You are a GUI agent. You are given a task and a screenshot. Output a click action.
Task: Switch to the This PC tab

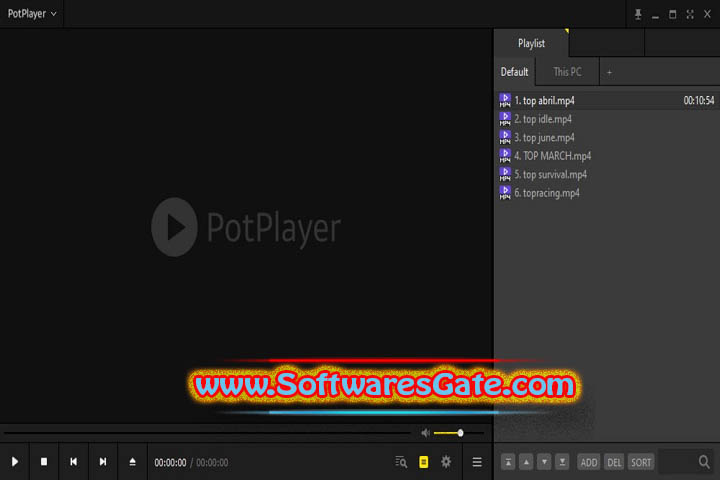pyautogui.click(x=568, y=72)
